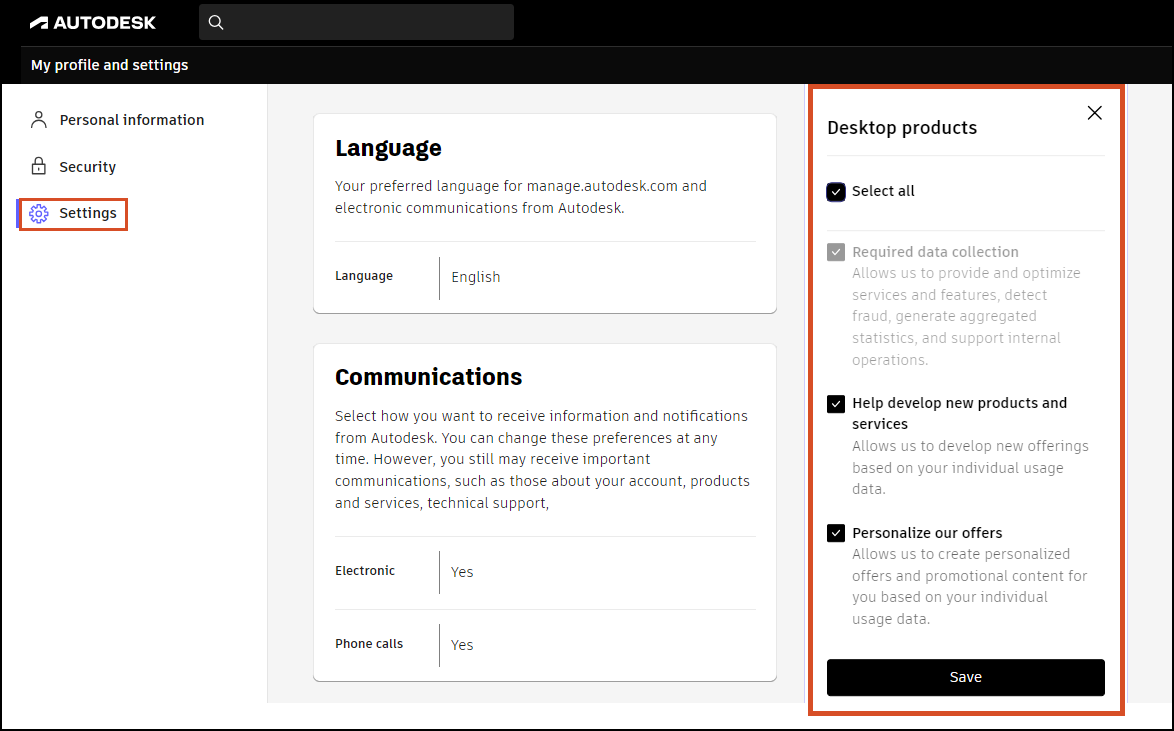Toggle the Select all checkbox
Screen dimensions: 1174x731
[x=836, y=192]
